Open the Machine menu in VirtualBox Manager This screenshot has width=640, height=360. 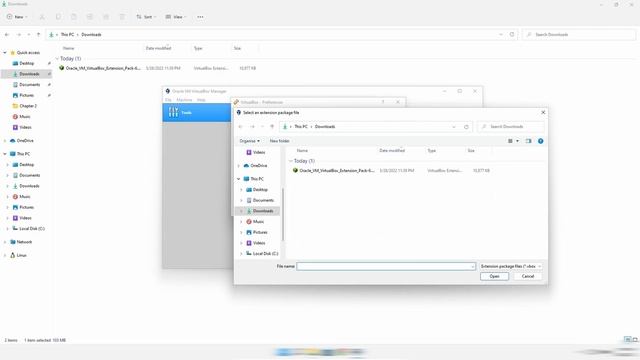[184, 100]
